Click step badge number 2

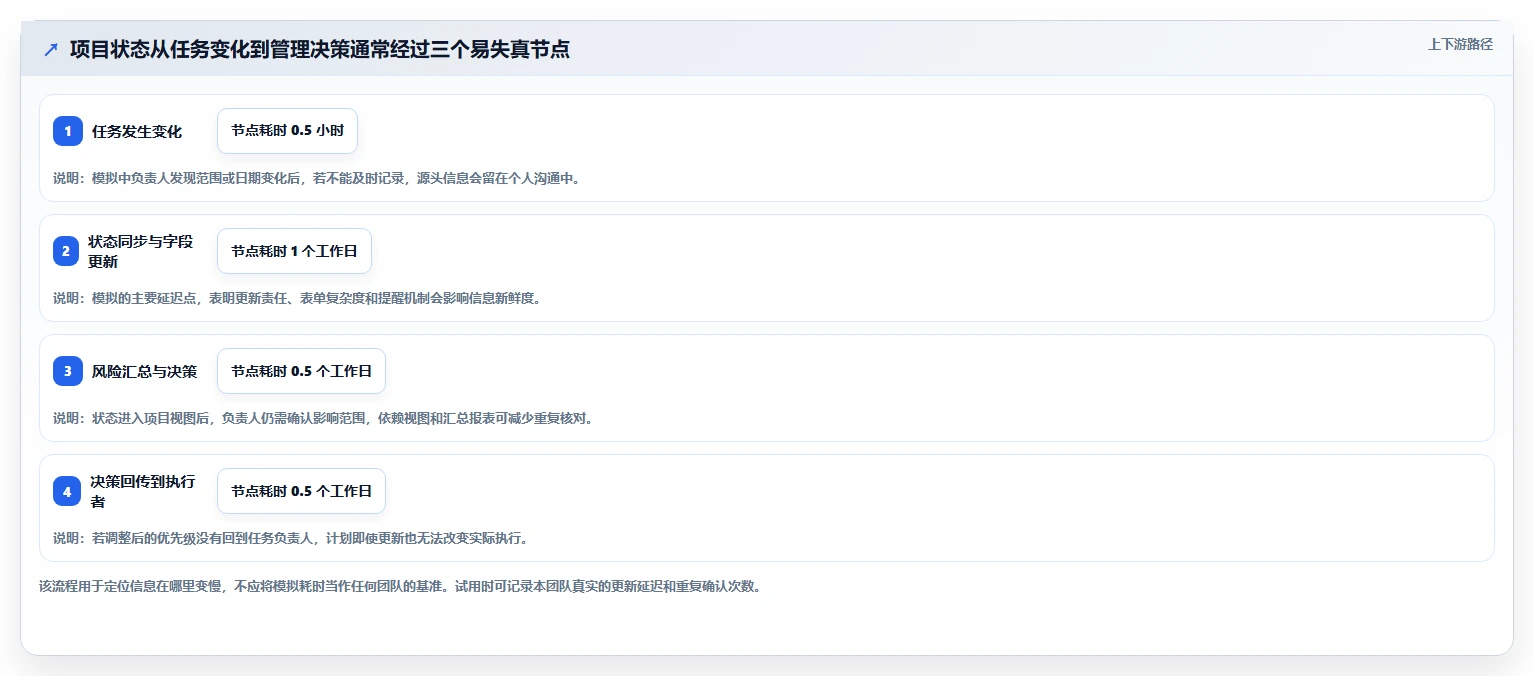tap(66, 251)
